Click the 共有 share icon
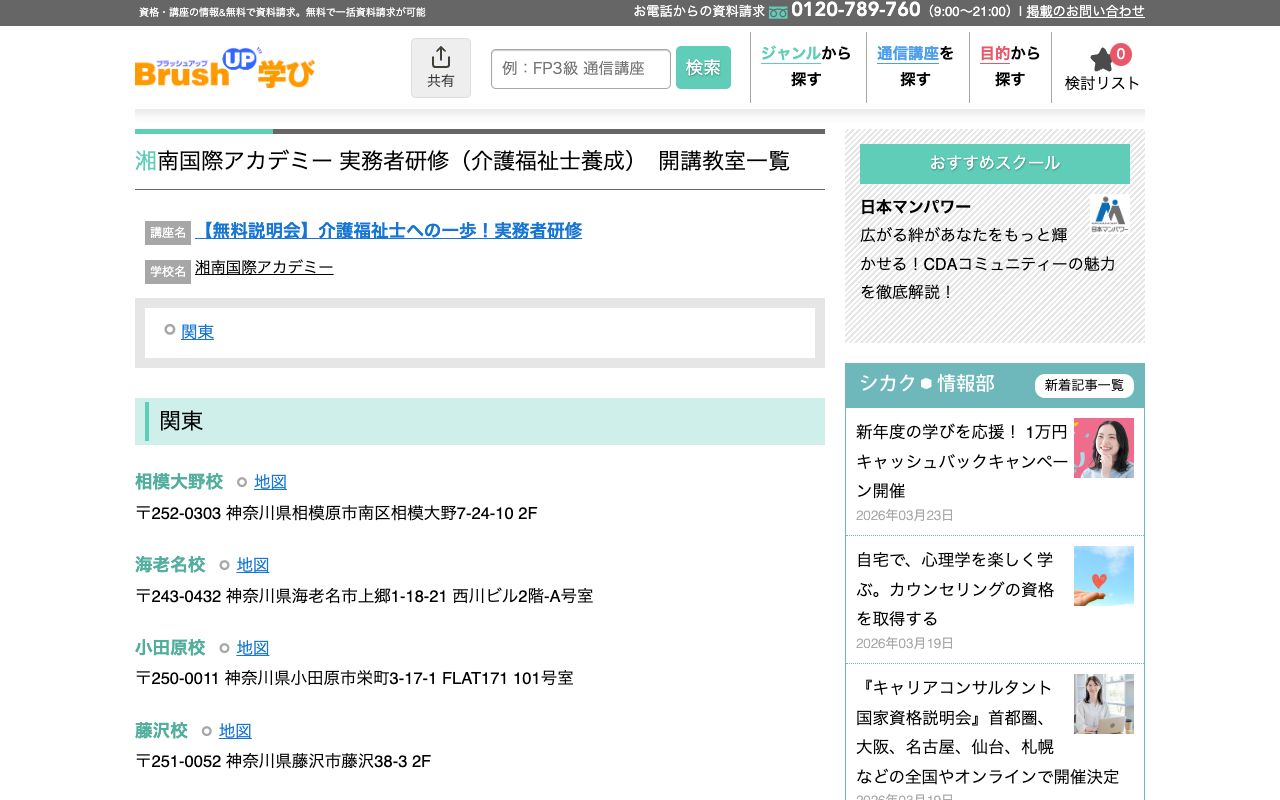 point(440,58)
